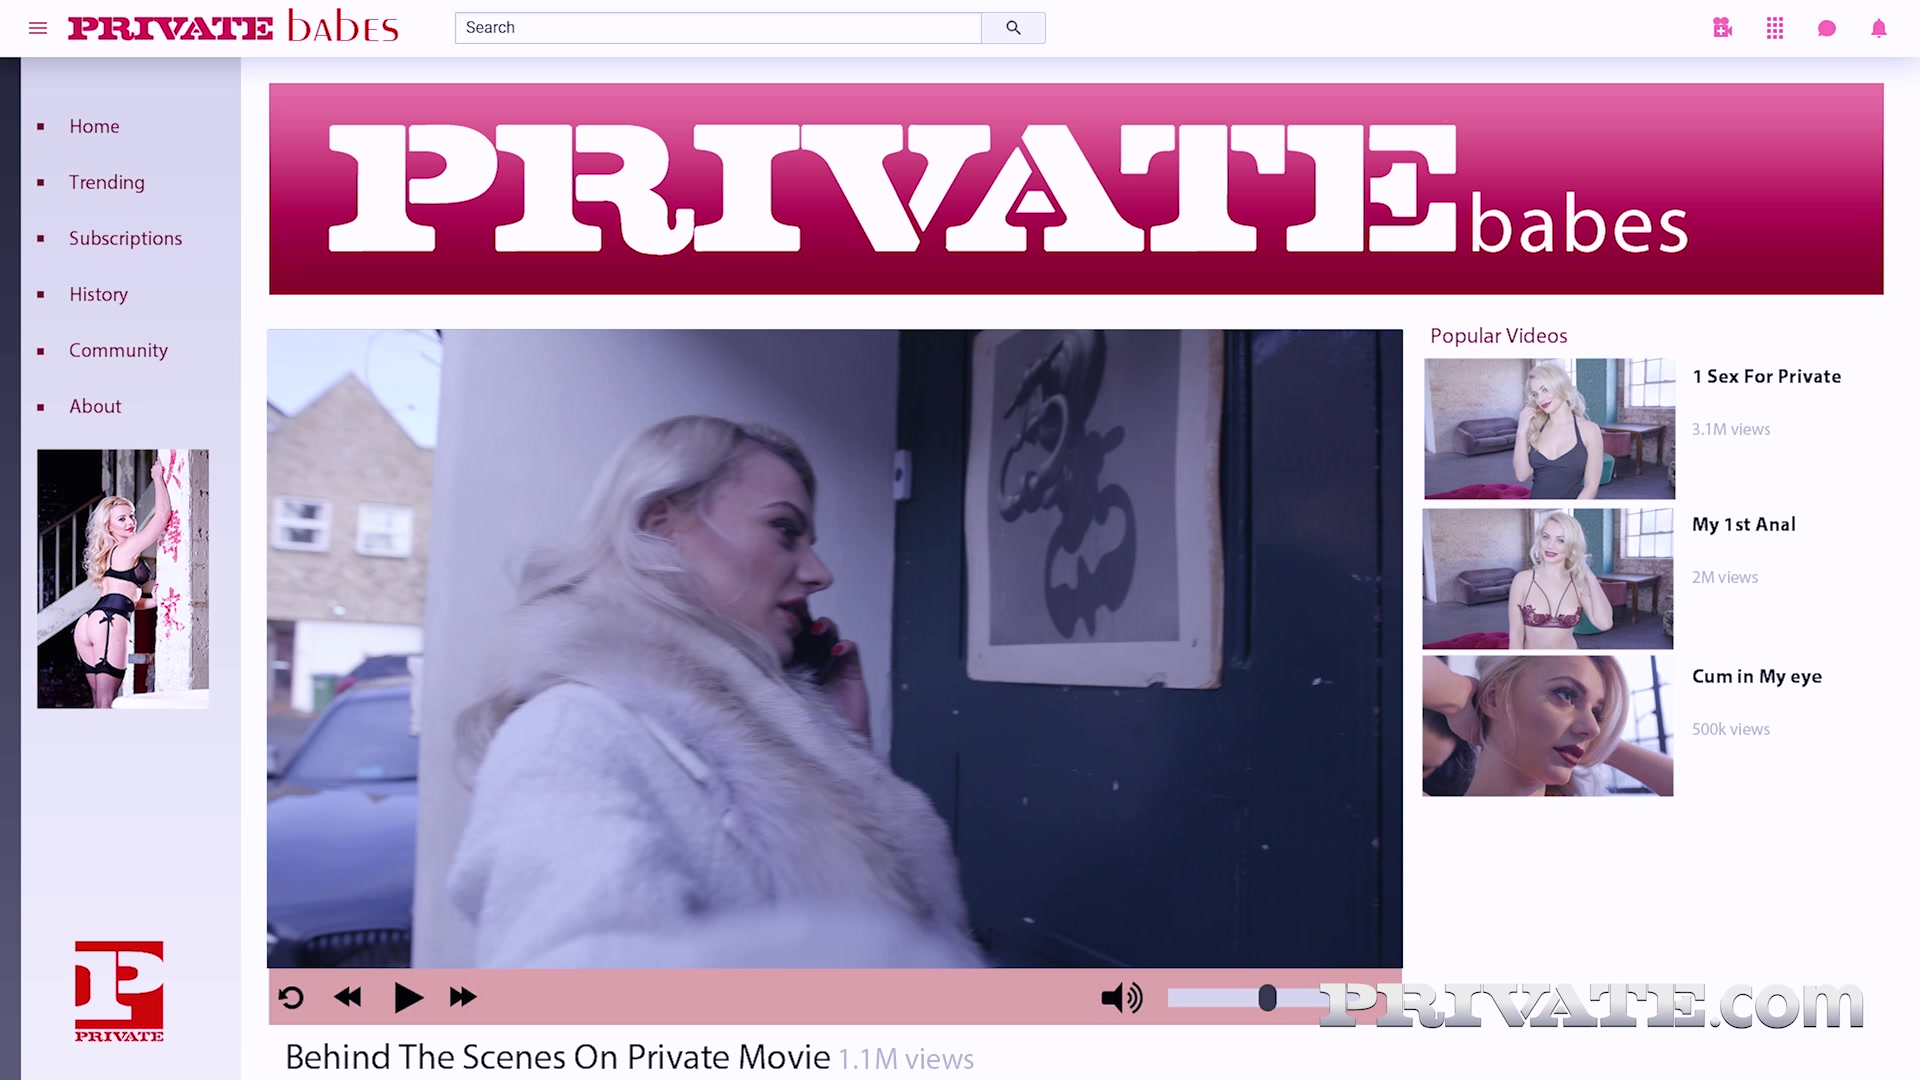This screenshot has width=1920, height=1080.
Task: Open History in sidebar
Action: click(x=98, y=294)
